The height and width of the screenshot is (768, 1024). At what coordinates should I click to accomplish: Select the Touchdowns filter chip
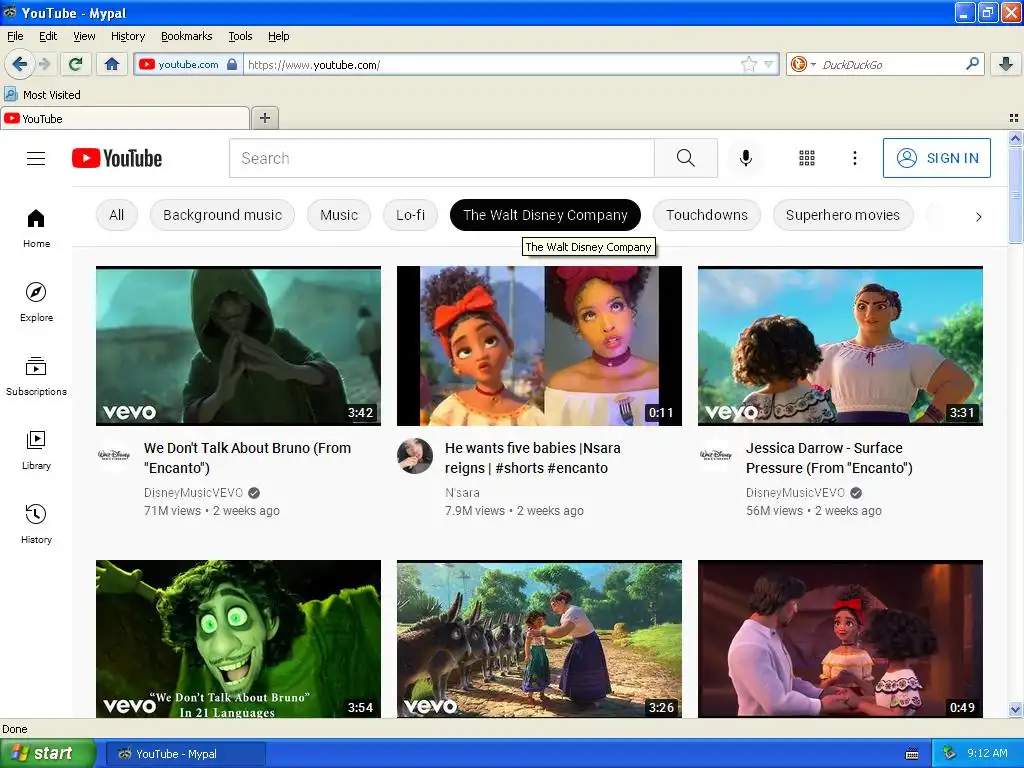[x=707, y=215]
